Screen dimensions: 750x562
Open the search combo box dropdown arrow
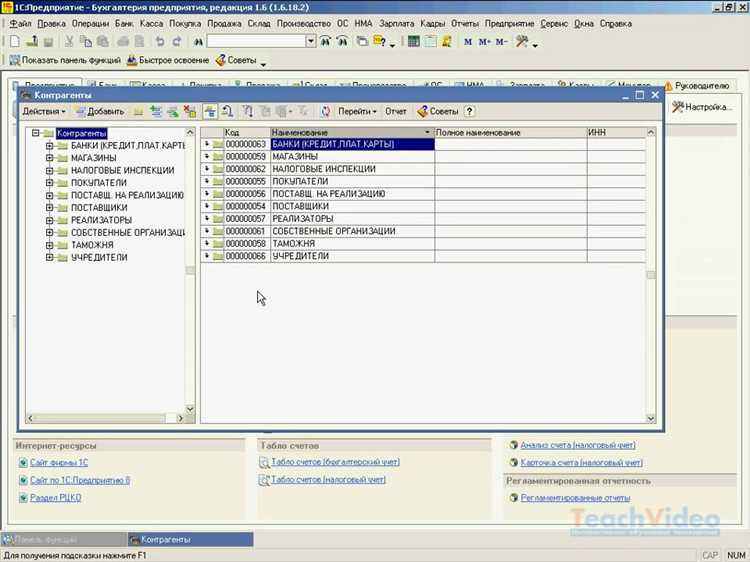[x=311, y=42]
